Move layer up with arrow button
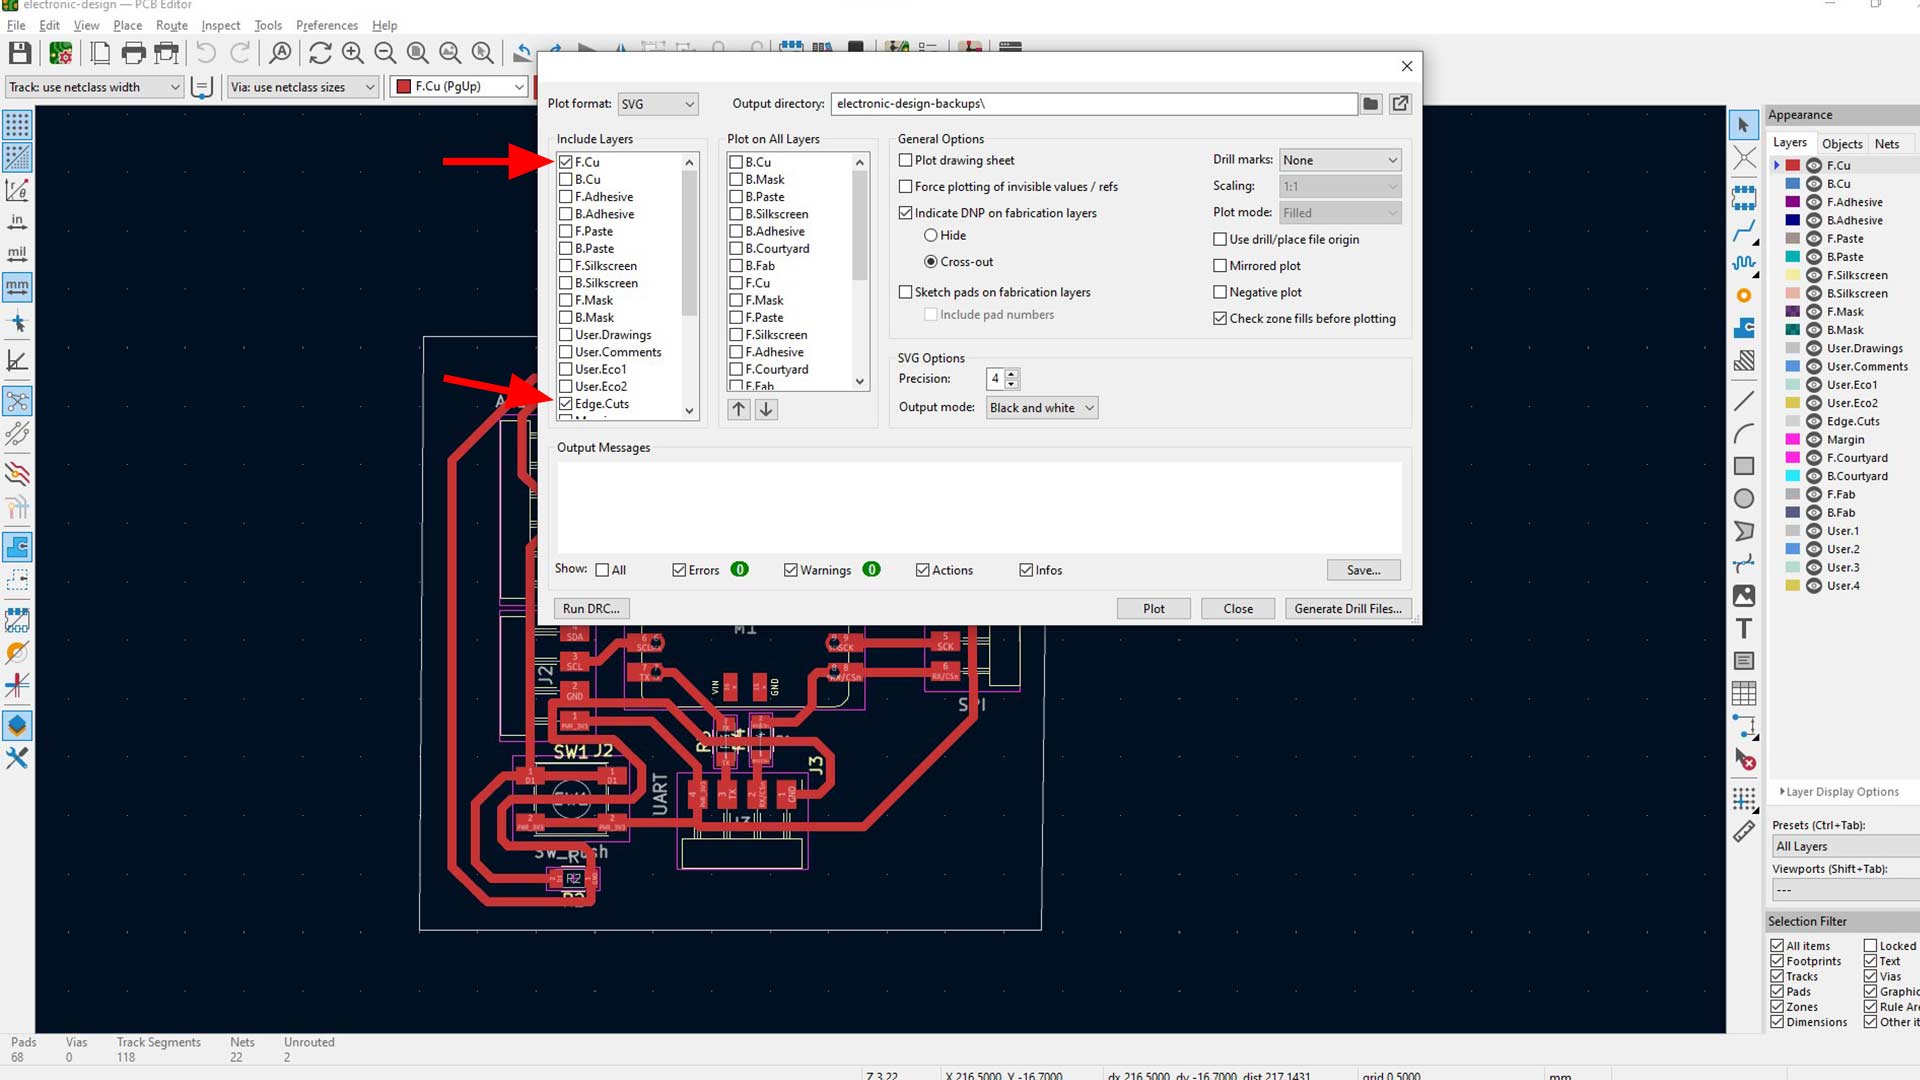Viewport: 1920px width, 1080px height. pos(738,409)
